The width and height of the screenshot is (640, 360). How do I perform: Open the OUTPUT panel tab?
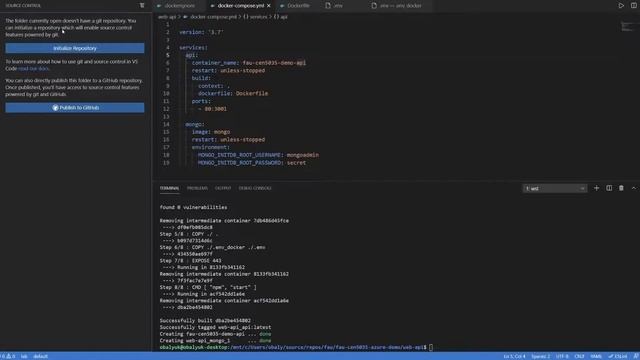pyautogui.click(x=223, y=188)
